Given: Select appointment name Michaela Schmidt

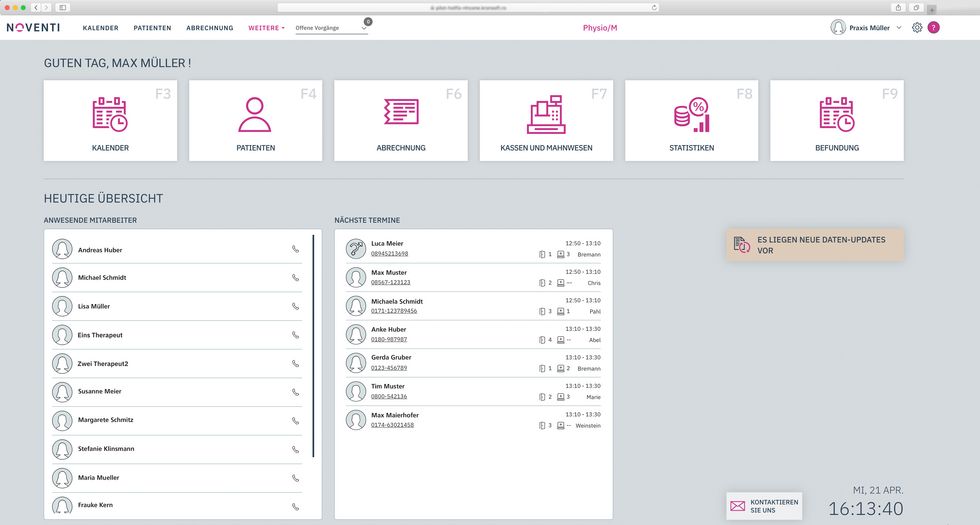Looking at the screenshot, I should (397, 301).
